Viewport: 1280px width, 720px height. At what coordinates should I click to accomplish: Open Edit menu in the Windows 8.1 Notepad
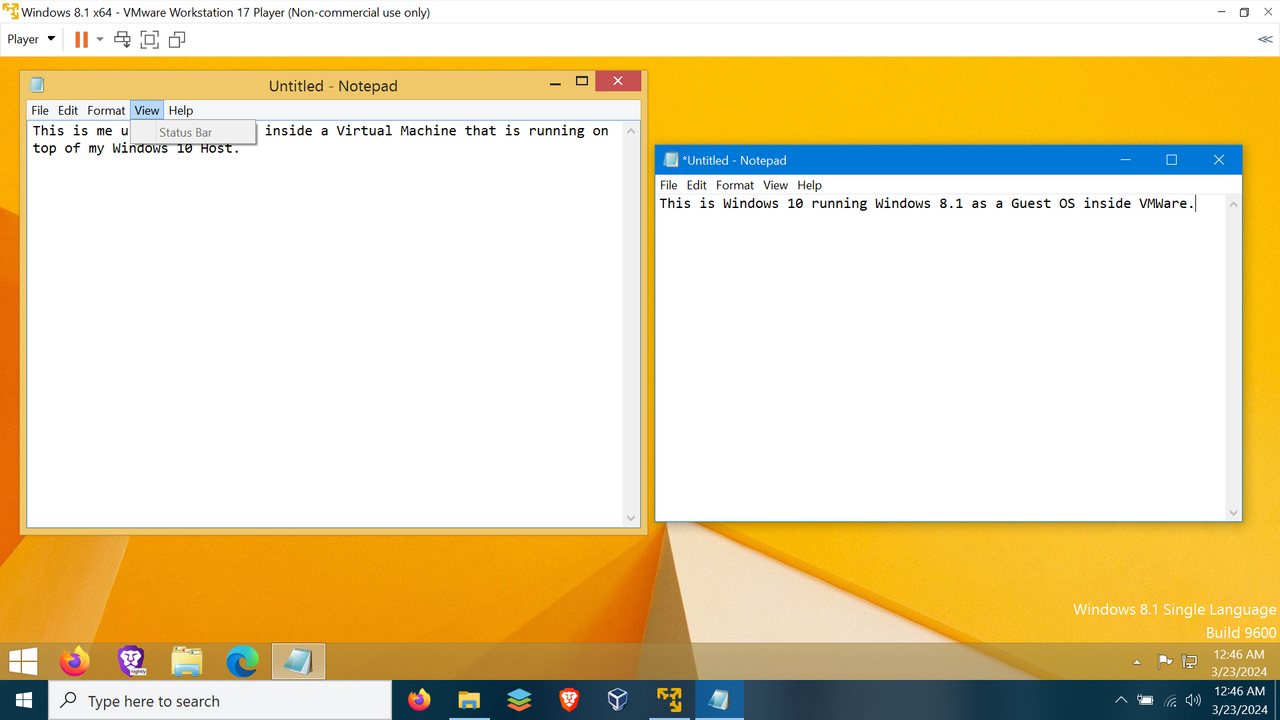pos(68,111)
